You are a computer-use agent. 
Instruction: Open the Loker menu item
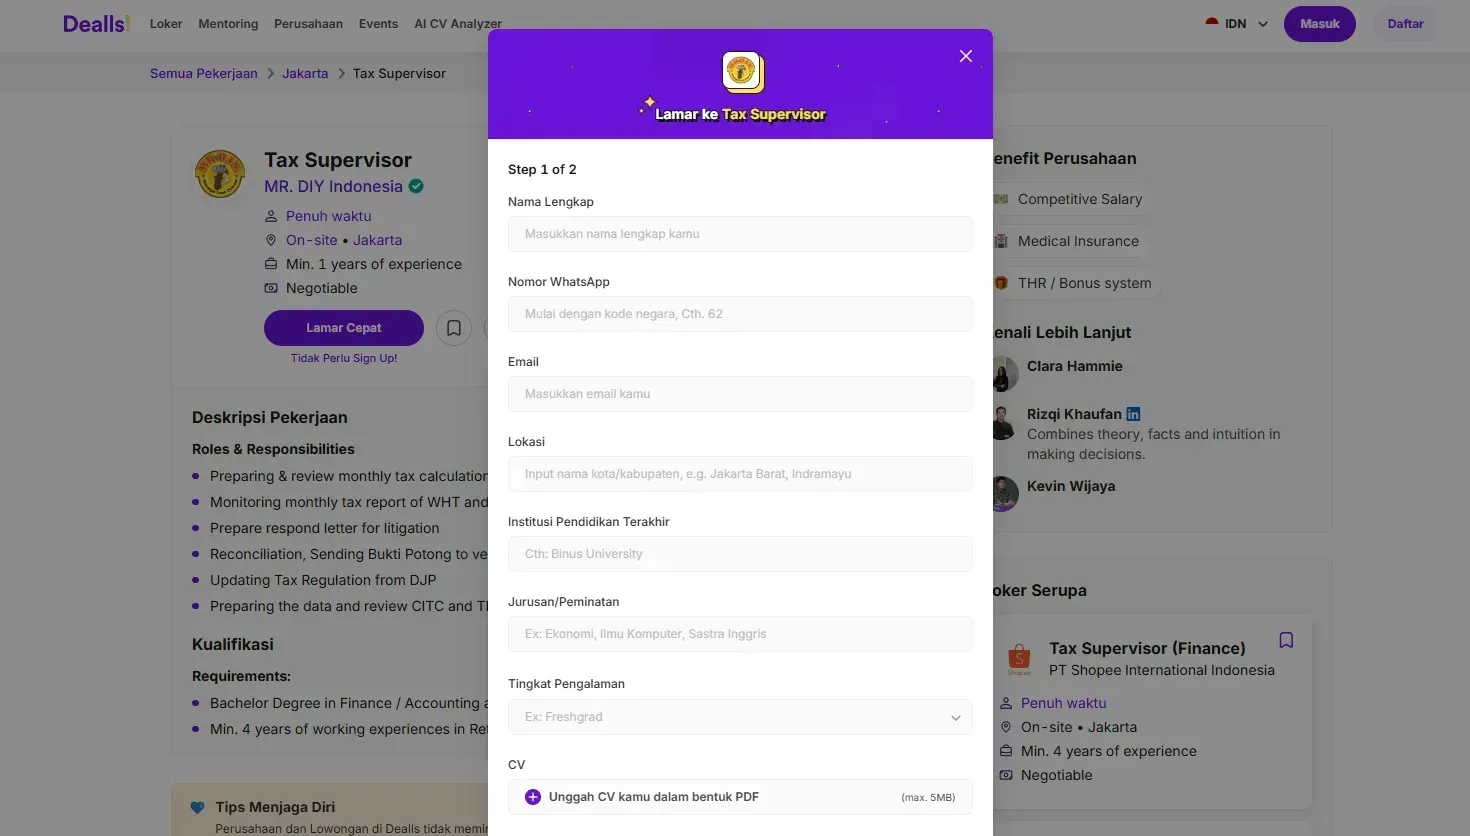(x=166, y=24)
